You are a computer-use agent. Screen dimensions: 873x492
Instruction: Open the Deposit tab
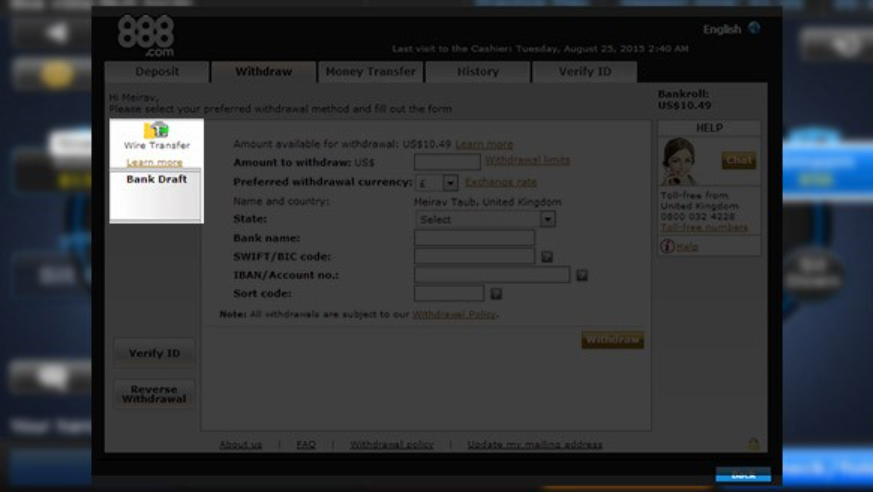(157, 72)
